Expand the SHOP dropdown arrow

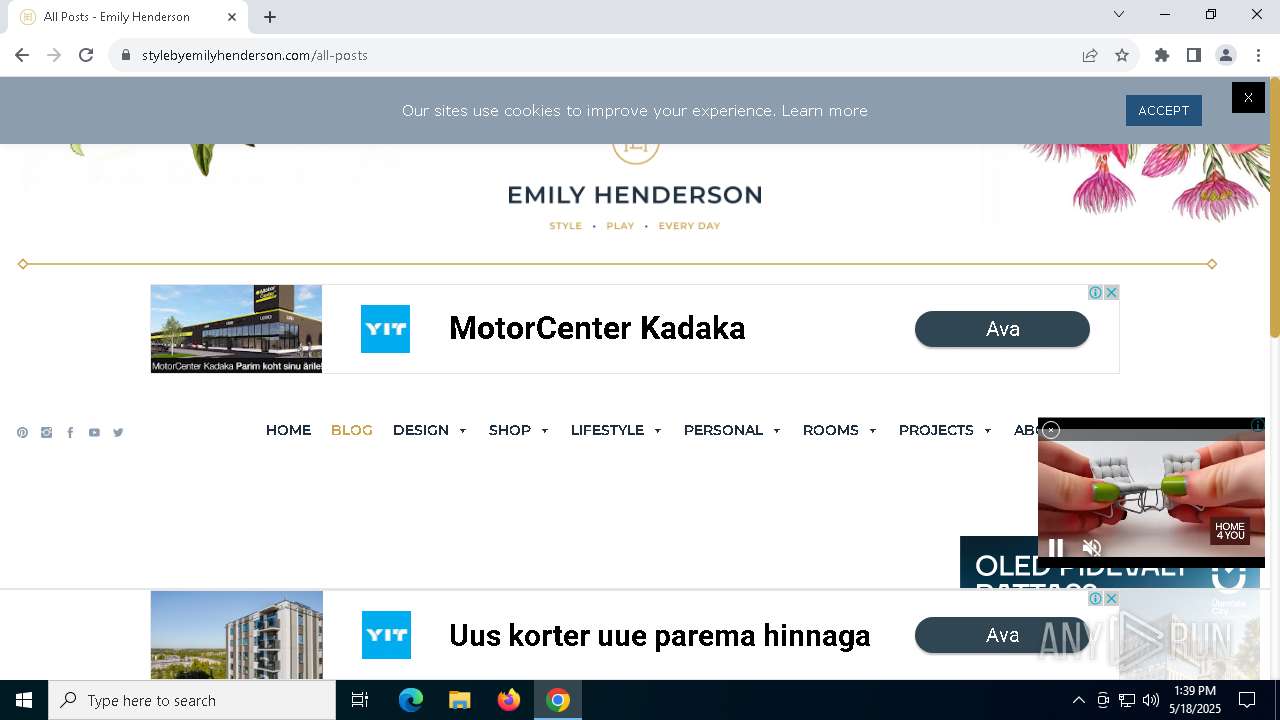pos(545,431)
